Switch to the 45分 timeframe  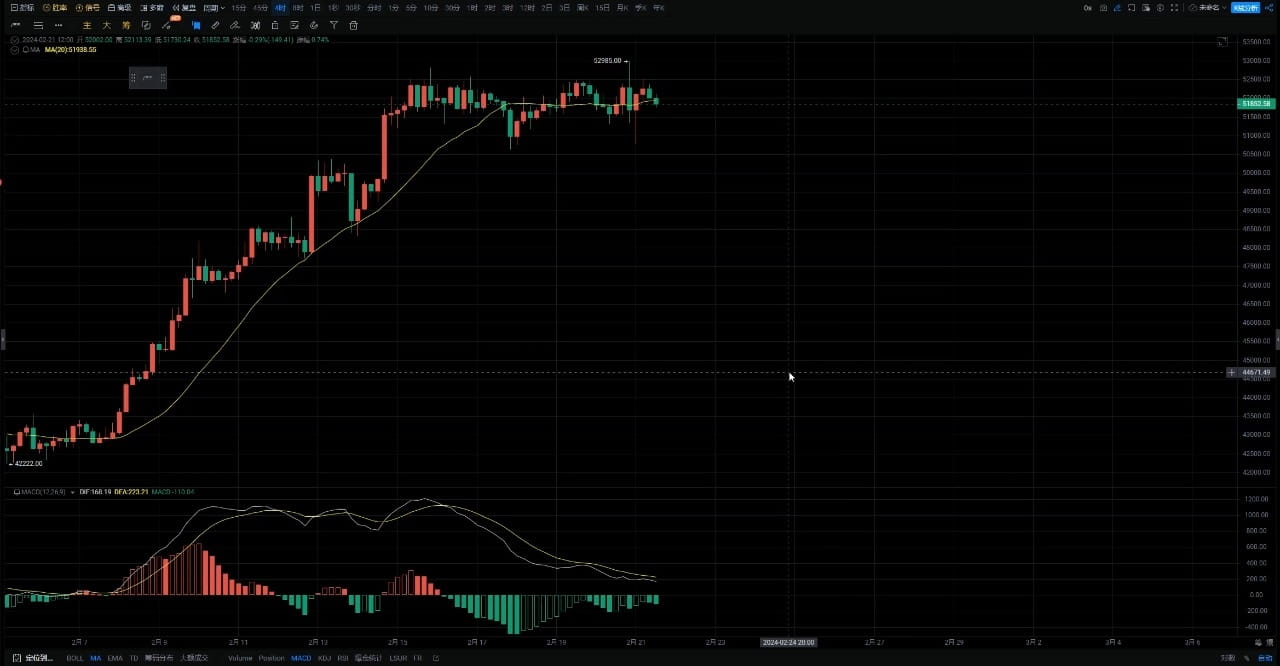tap(261, 8)
